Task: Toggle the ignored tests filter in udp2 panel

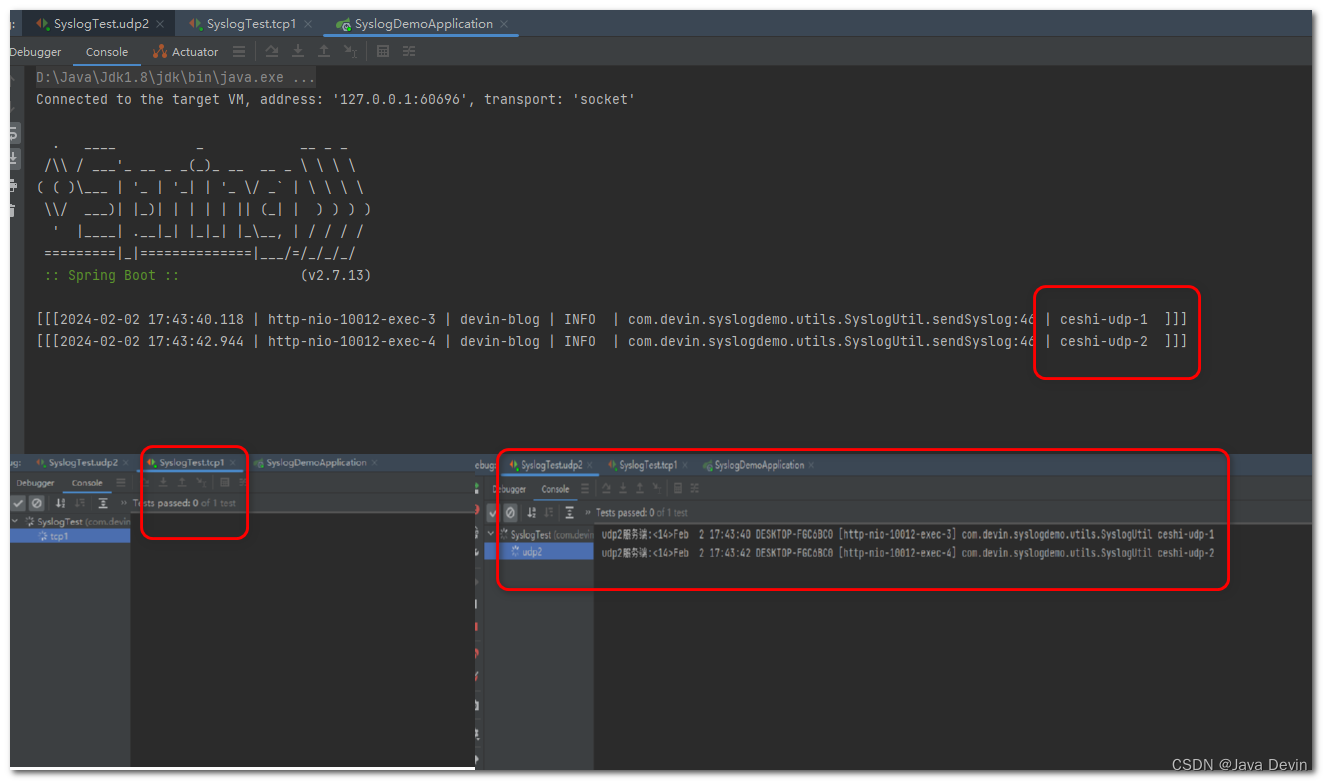Action: pos(510,513)
